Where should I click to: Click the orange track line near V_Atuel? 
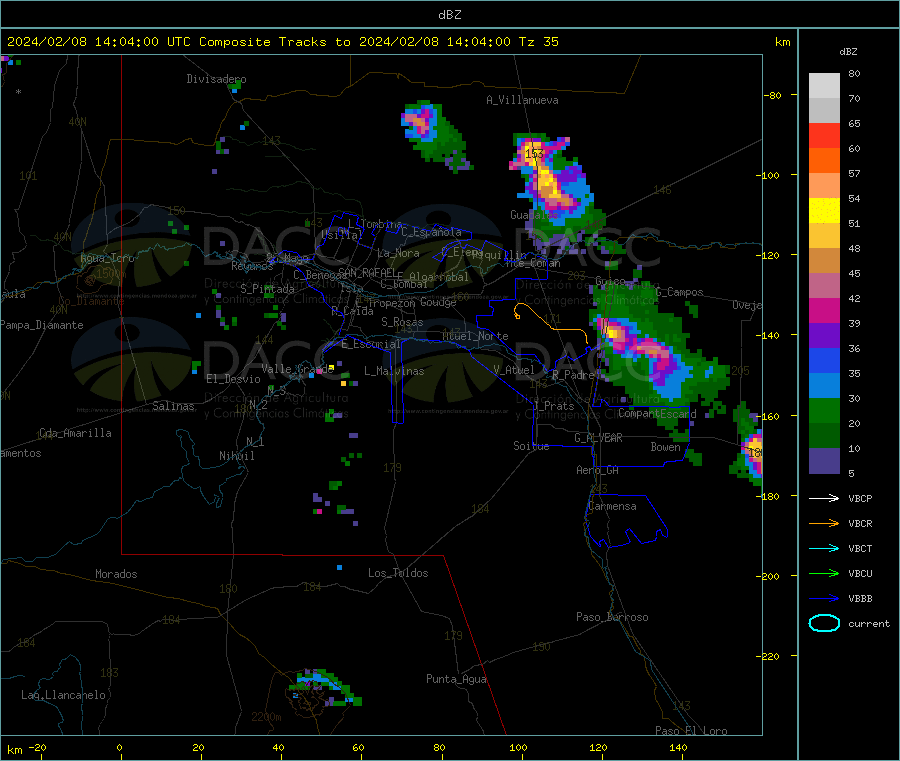click(x=551, y=323)
